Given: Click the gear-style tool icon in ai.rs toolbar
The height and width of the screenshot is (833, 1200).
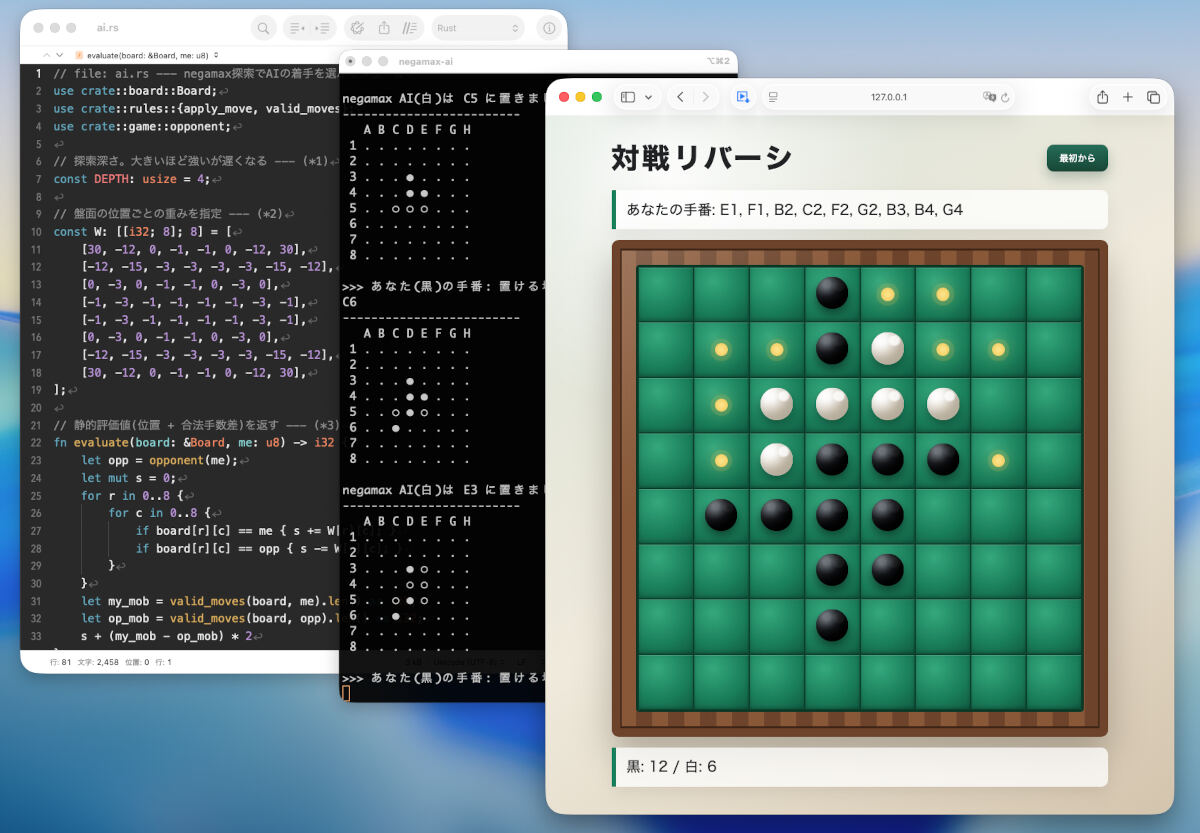Looking at the screenshot, I should 357,28.
